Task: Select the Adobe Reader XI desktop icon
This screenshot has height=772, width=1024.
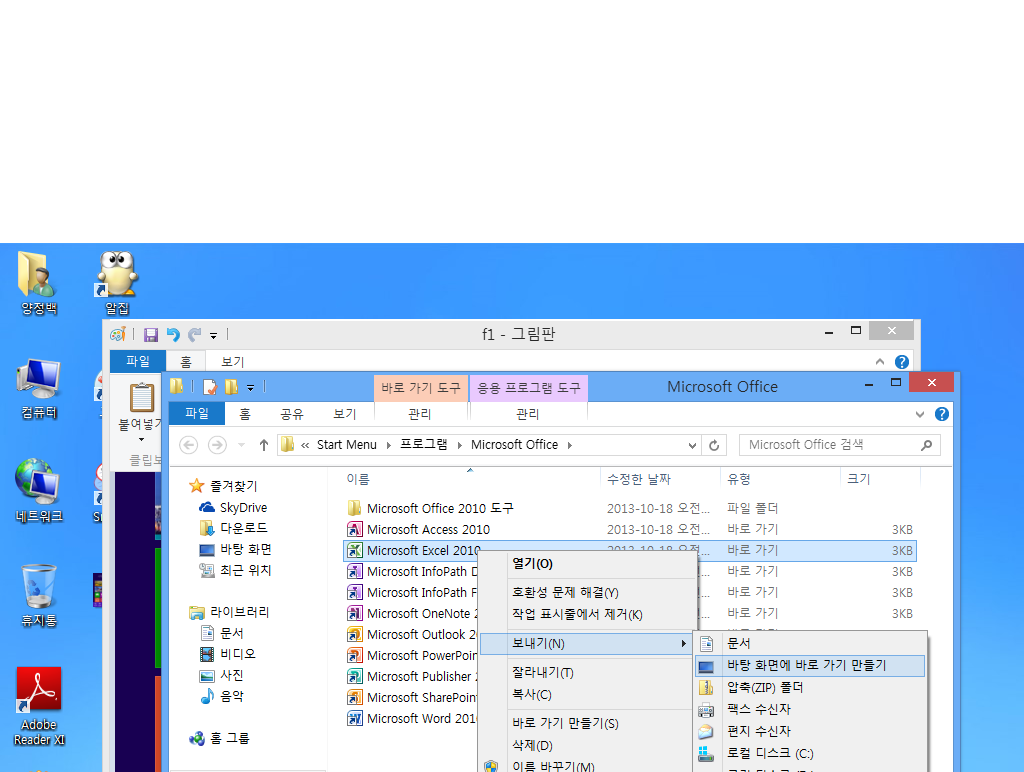Action: [39, 707]
